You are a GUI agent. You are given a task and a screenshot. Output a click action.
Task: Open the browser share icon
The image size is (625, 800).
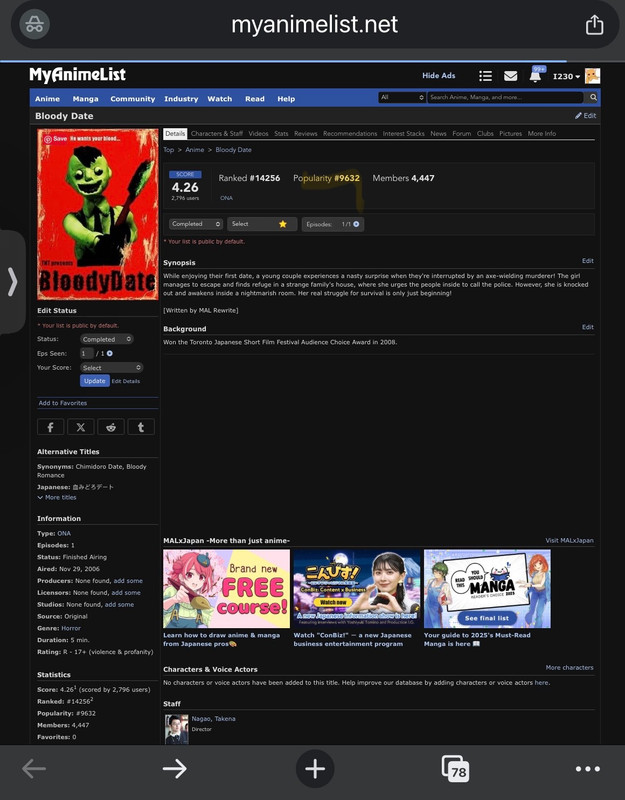(x=594, y=24)
